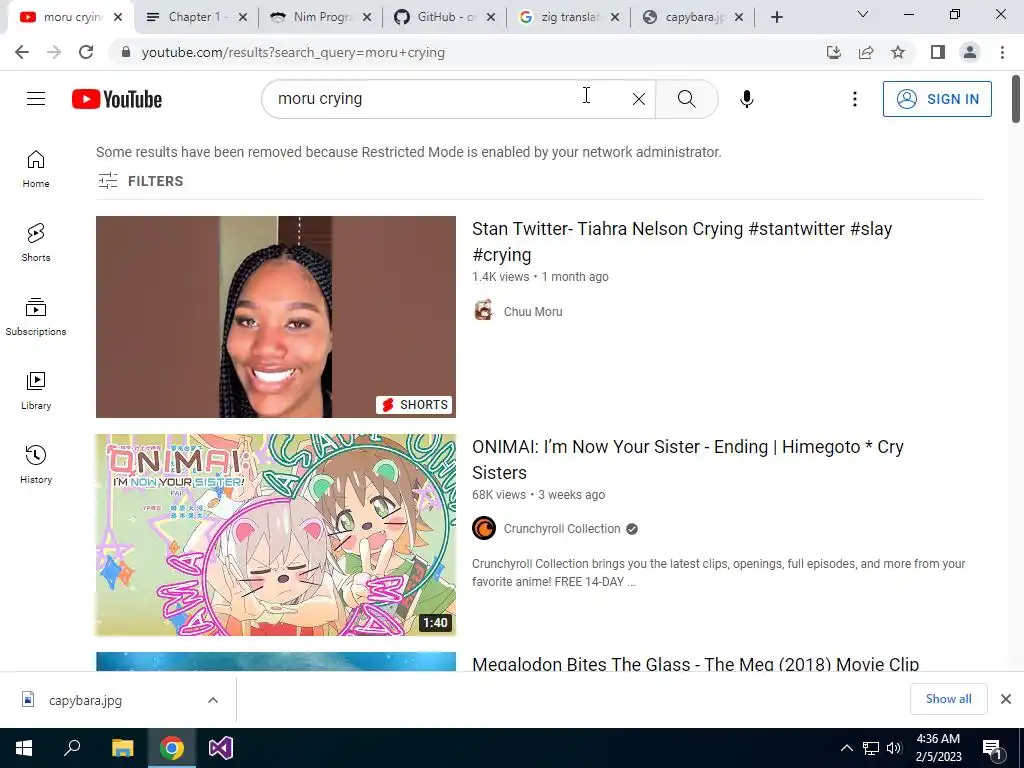Open Windows taskbar search

(x=72, y=748)
